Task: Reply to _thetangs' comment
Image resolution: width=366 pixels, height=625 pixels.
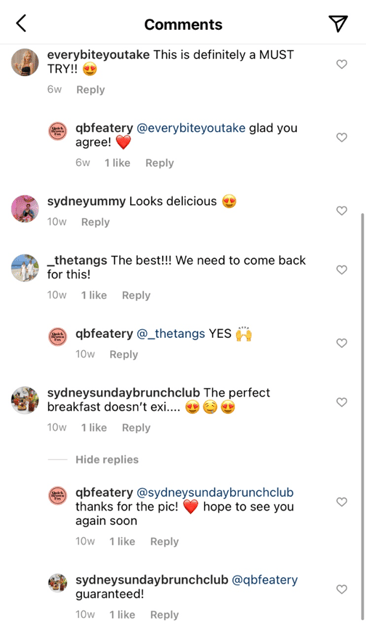Action: (136, 295)
